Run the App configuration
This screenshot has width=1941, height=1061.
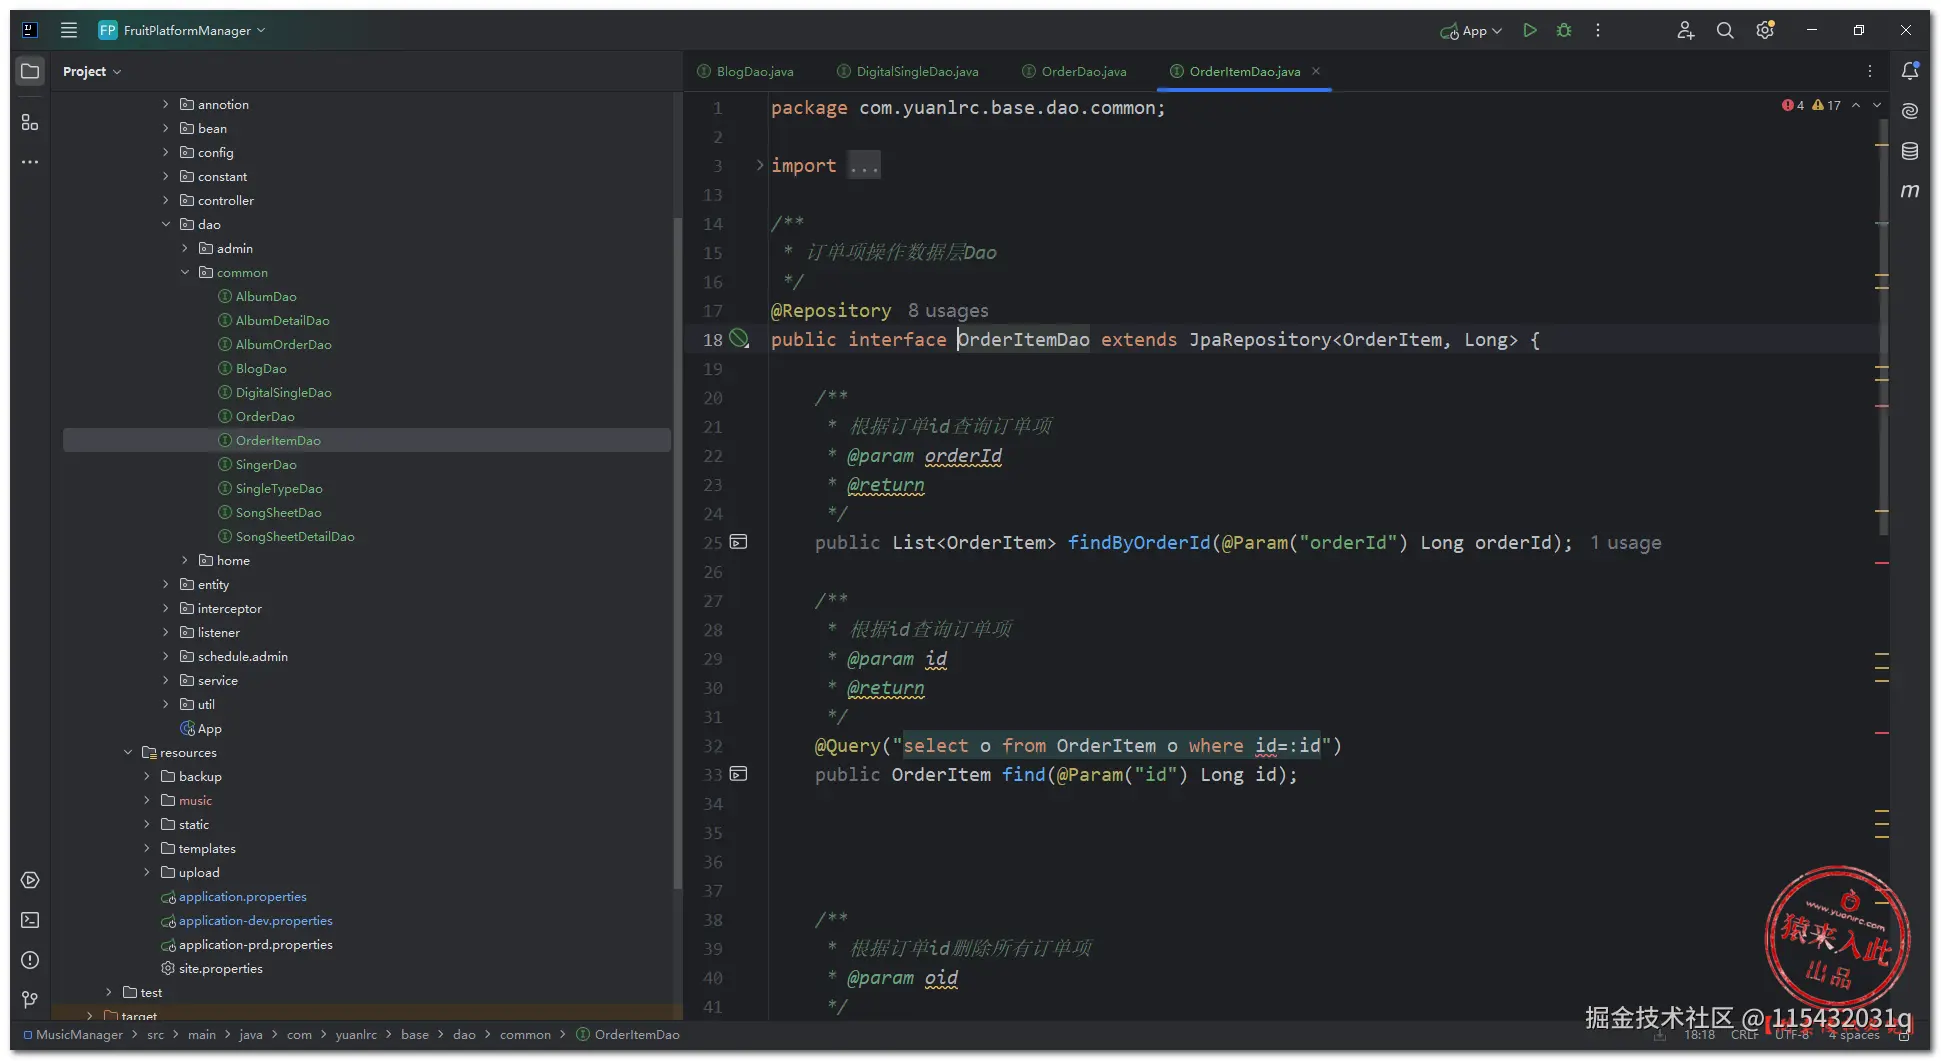[x=1529, y=30]
